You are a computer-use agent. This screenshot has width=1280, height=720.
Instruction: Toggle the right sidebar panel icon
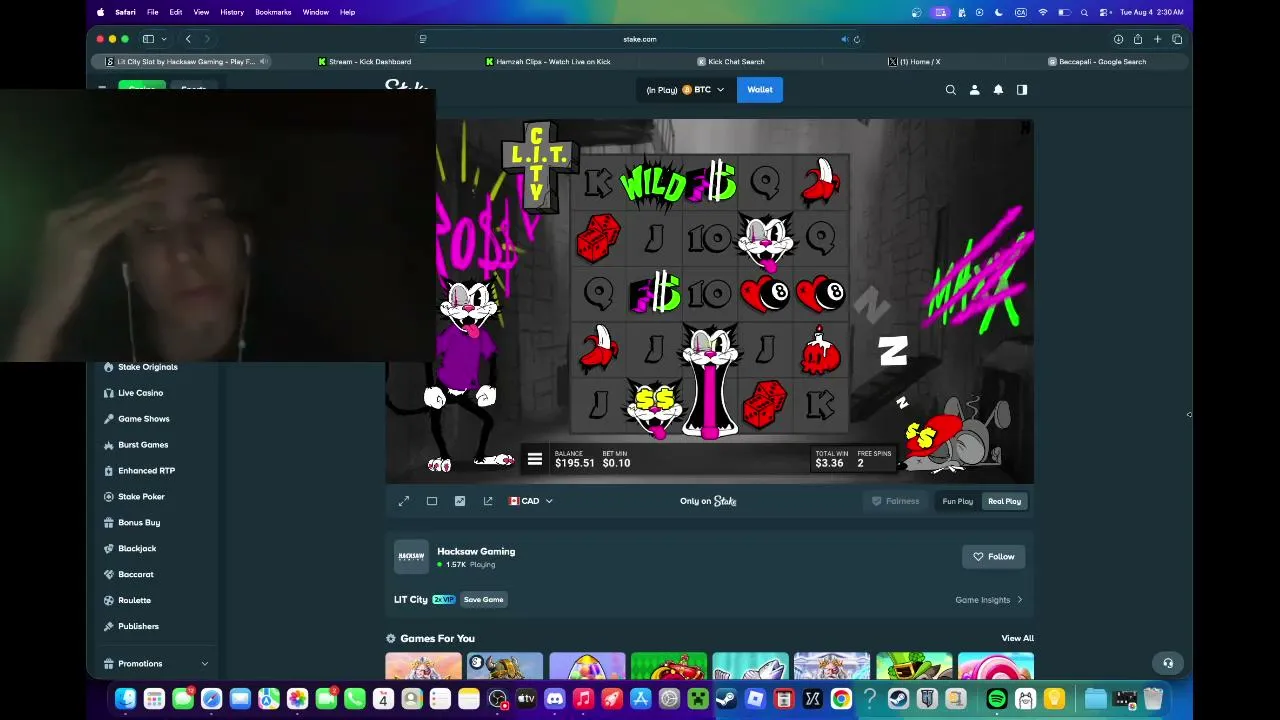[x=1022, y=90]
